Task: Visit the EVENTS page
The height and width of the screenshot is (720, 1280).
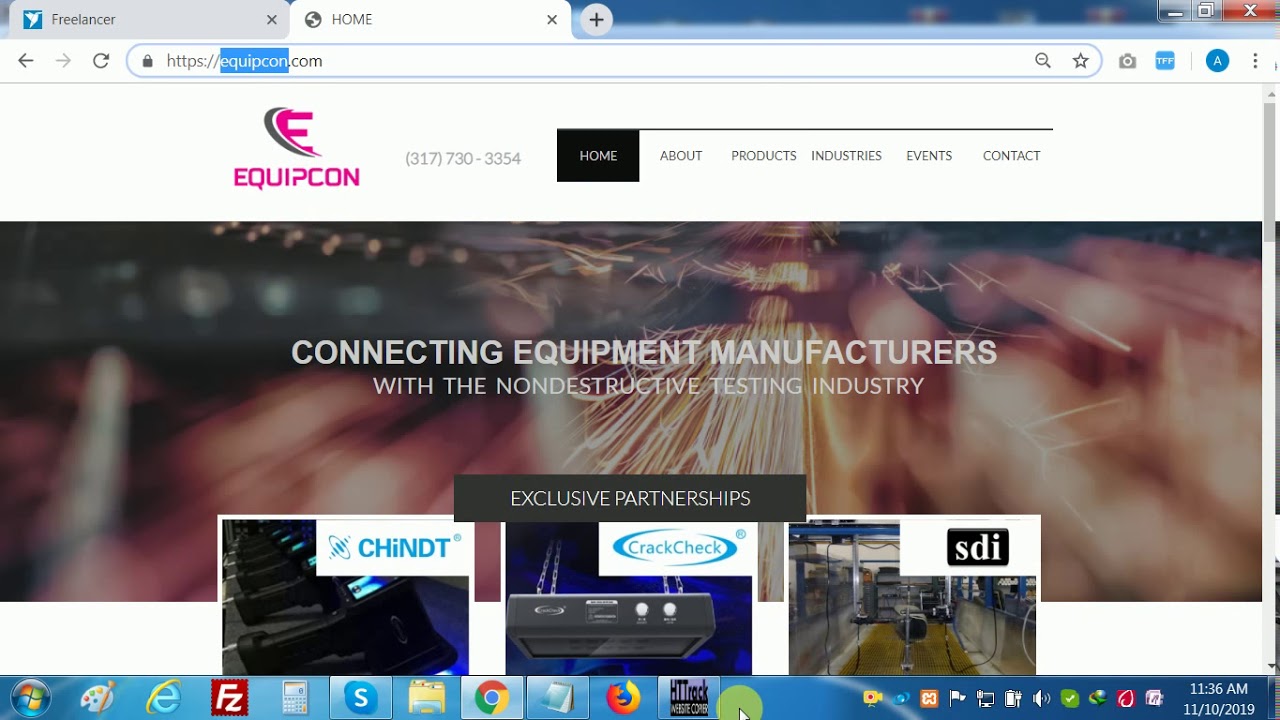Action: pos(929,156)
